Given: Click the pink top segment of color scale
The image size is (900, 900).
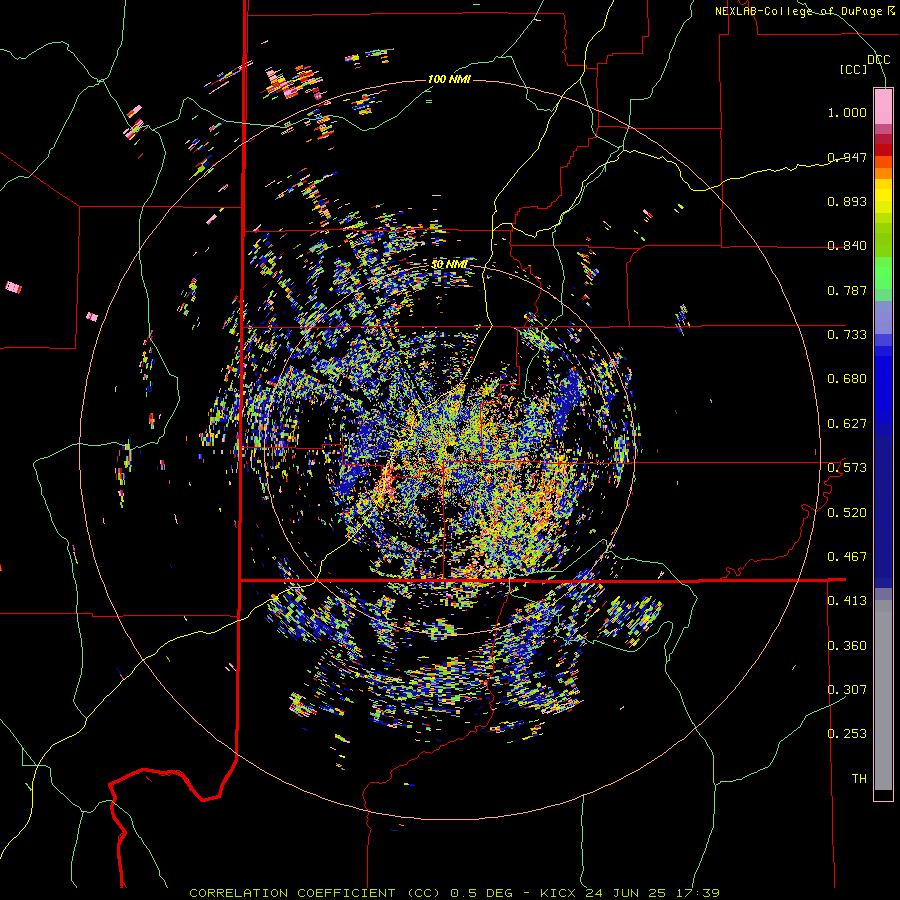Looking at the screenshot, I should pos(883,107).
